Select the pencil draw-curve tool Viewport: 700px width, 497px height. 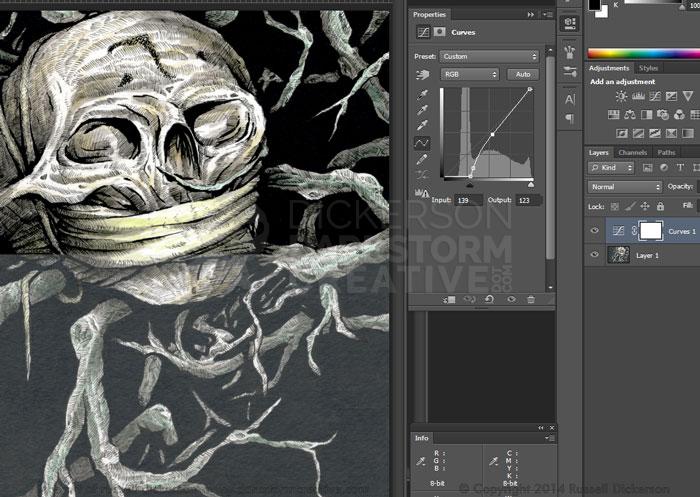422,159
